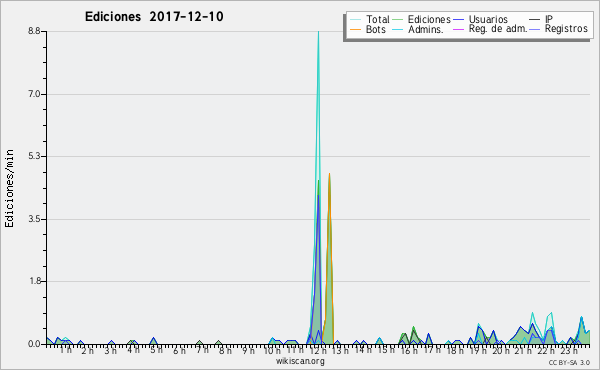Click the '3 h' x-axis label
The image size is (600, 370).
coord(111,351)
